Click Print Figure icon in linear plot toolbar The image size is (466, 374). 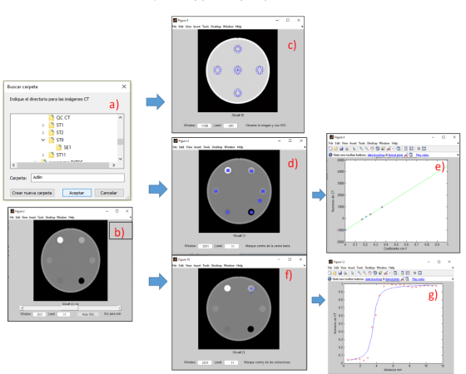click(x=347, y=149)
